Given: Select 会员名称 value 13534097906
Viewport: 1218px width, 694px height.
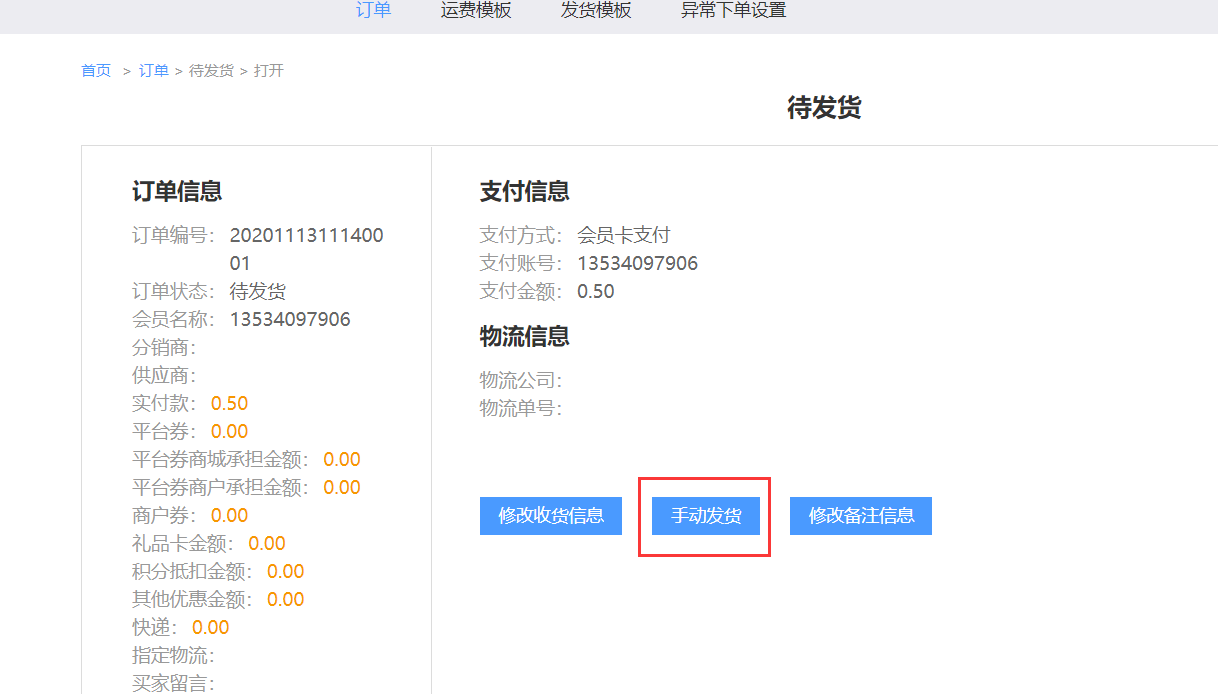Looking at the screenshot, I should [290, 320].
